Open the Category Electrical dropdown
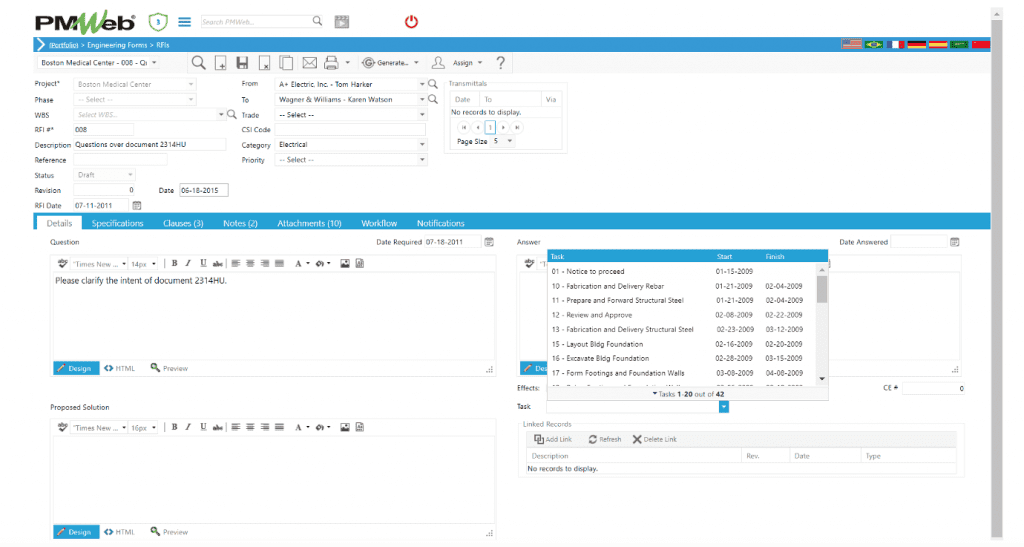 pos(422,145)
